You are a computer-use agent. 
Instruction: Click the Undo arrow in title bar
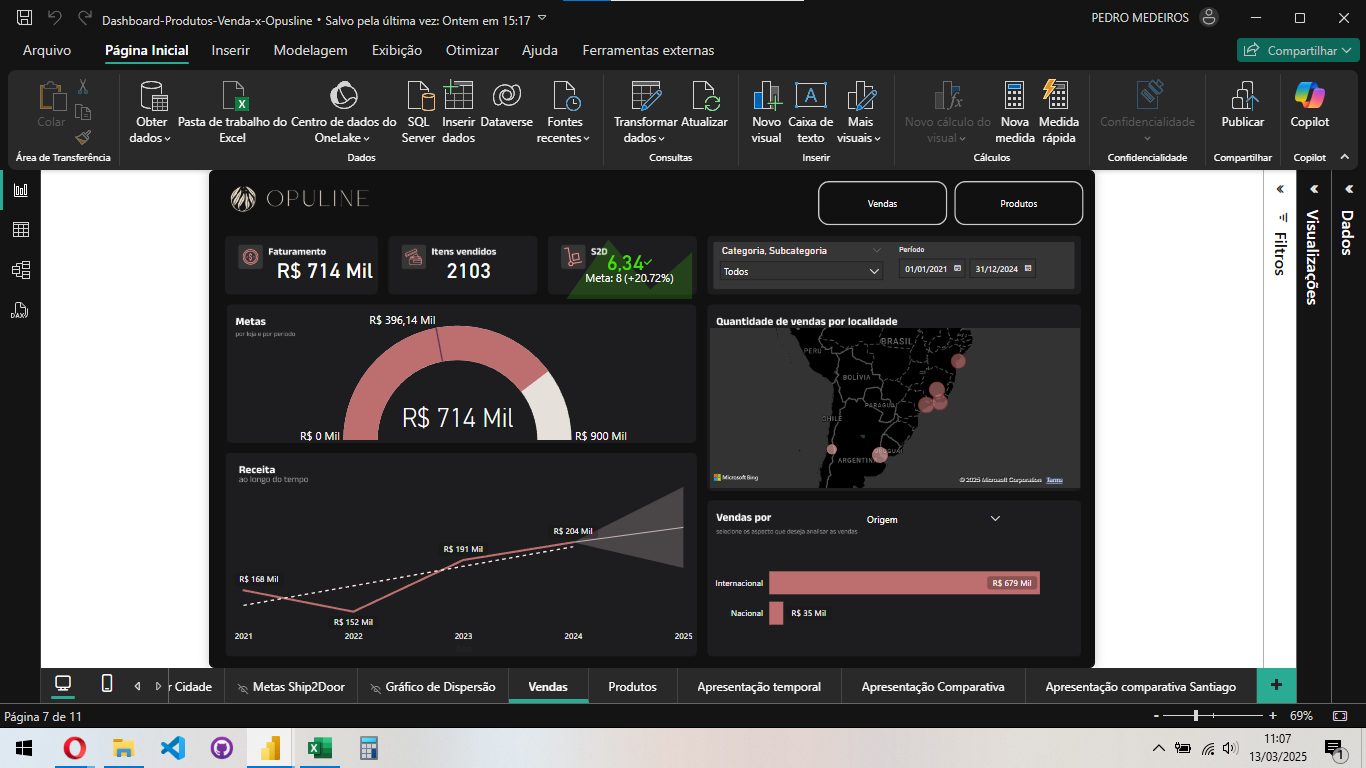(x=54, y=18)
